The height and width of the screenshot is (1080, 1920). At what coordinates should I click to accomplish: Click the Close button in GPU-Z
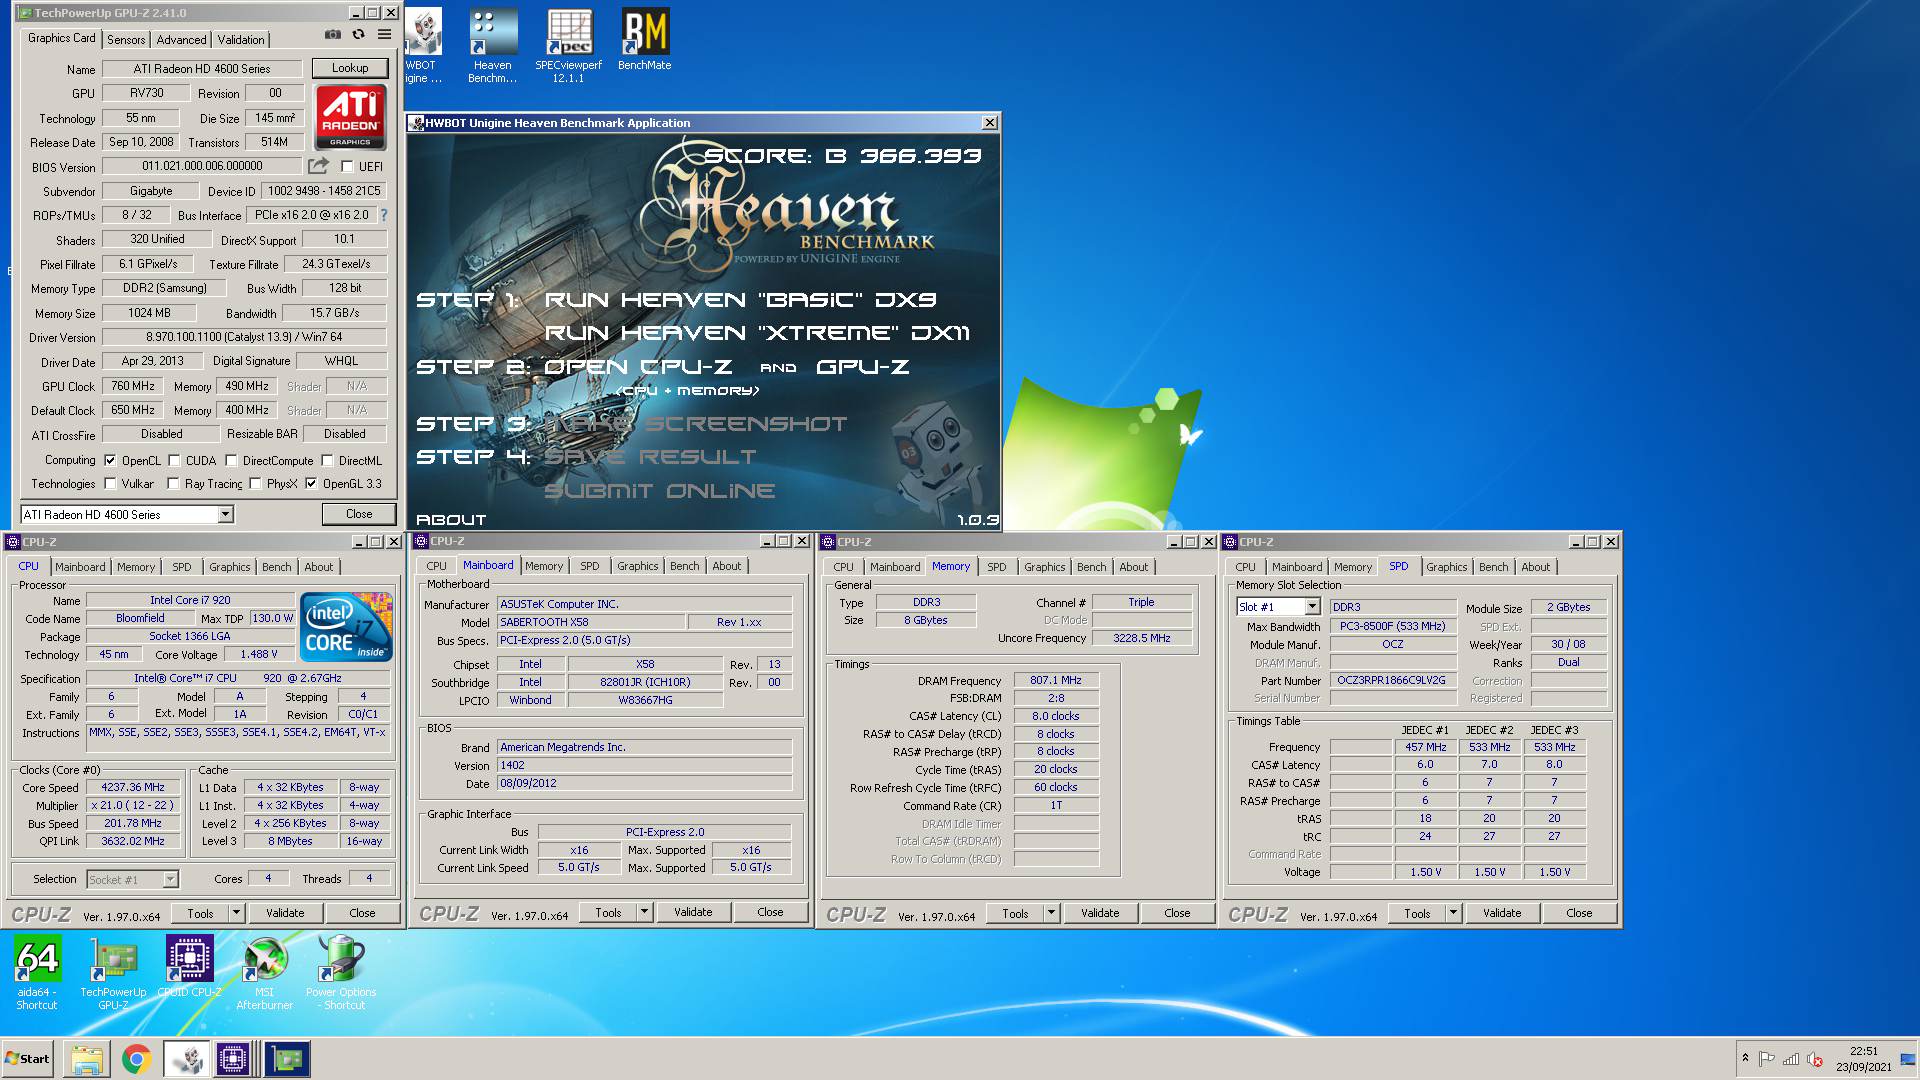(x=359, y=514)
